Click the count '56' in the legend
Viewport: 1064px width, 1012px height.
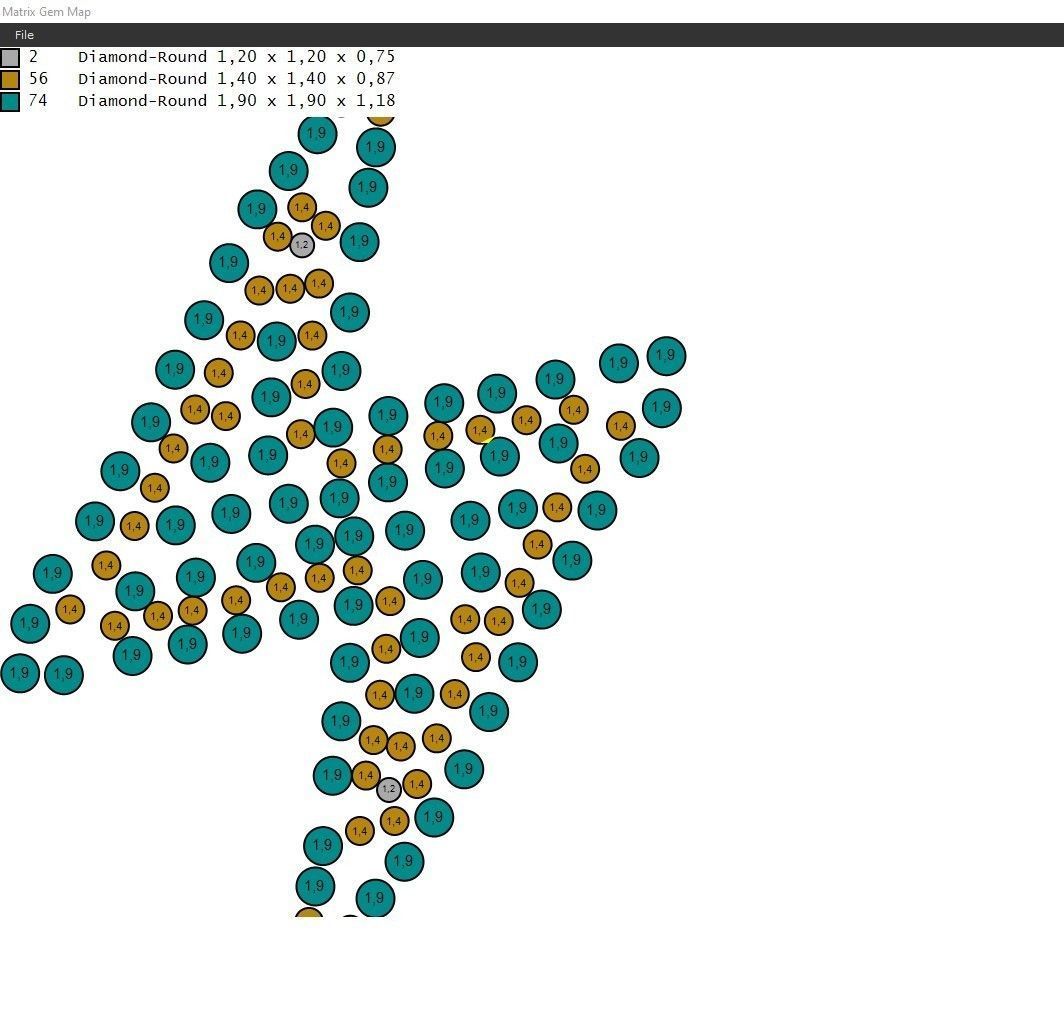[38, 79]
